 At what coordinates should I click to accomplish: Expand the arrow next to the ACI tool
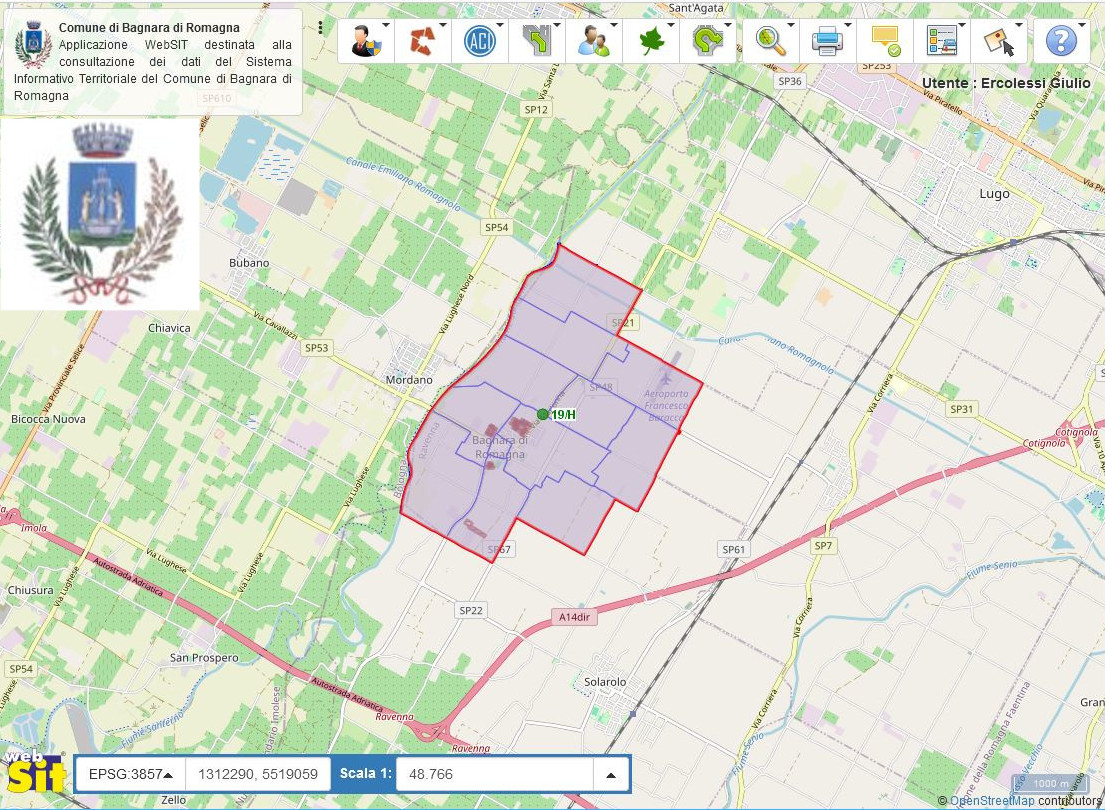pos(500,25)
